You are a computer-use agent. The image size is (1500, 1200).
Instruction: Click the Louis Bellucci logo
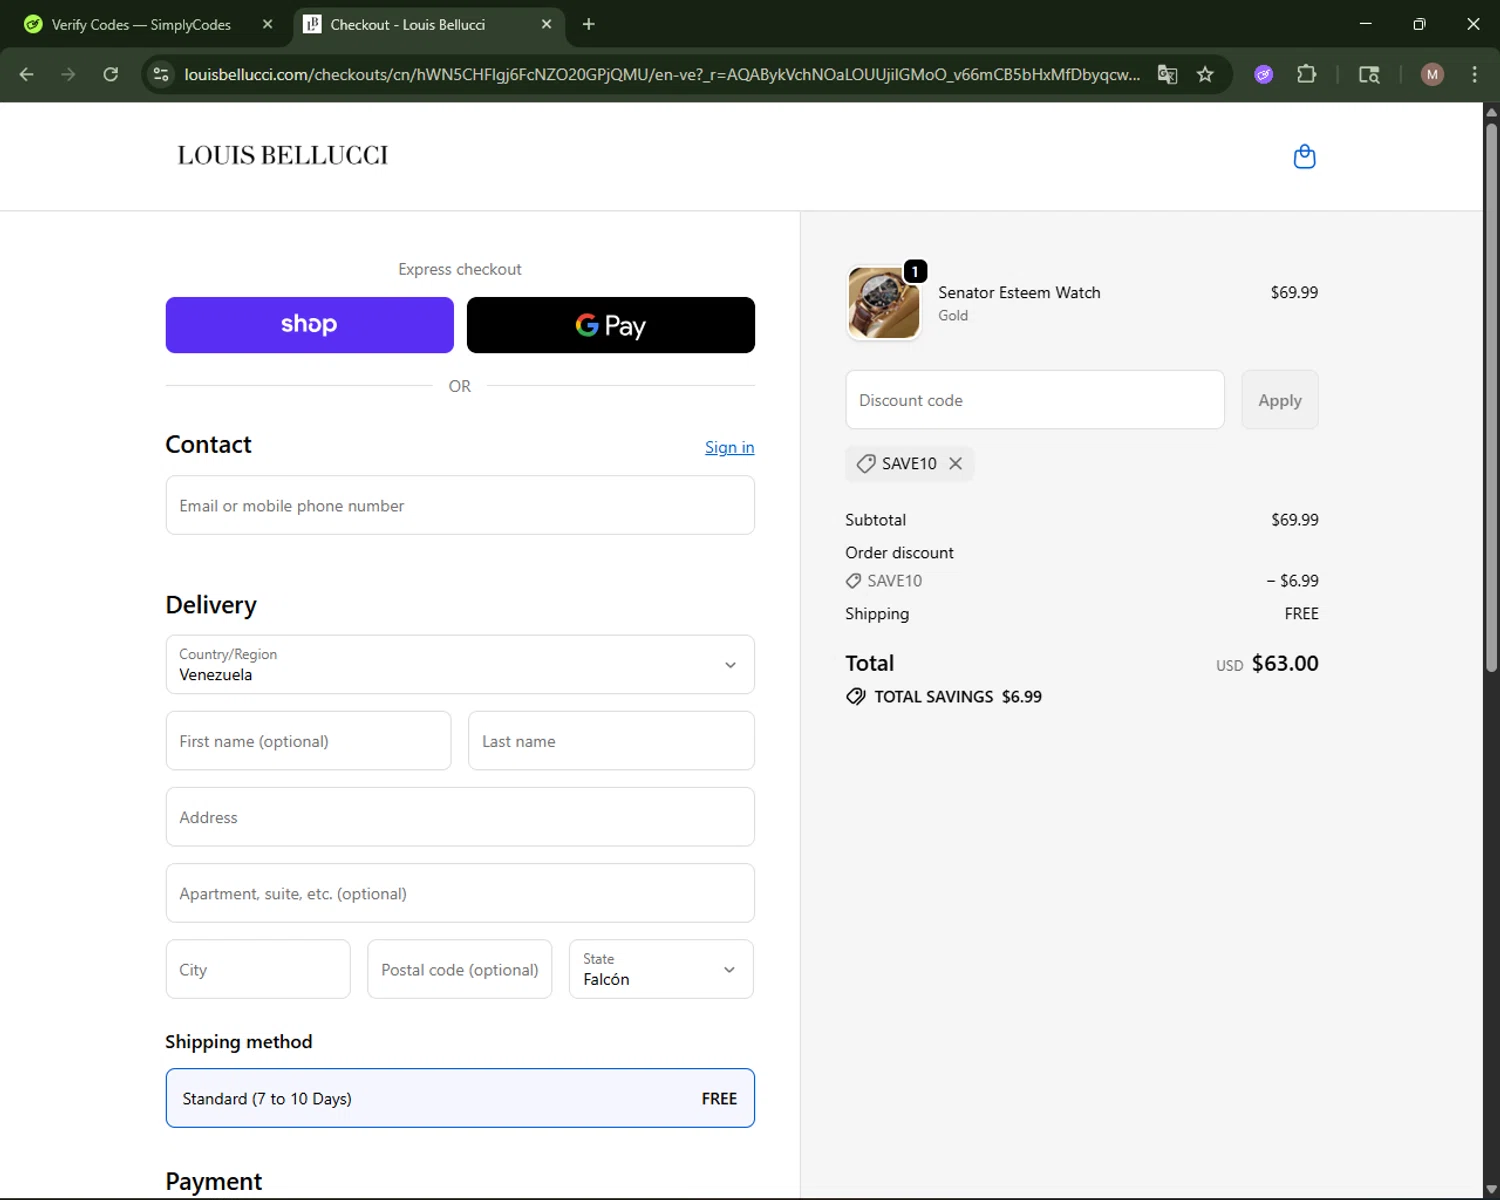[283, 155]
